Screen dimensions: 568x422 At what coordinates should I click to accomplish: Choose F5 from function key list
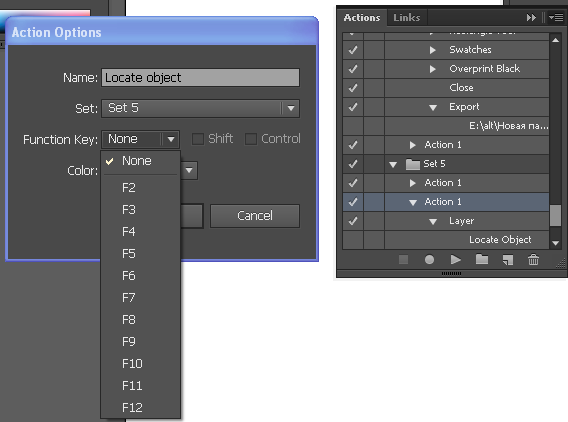129,254
